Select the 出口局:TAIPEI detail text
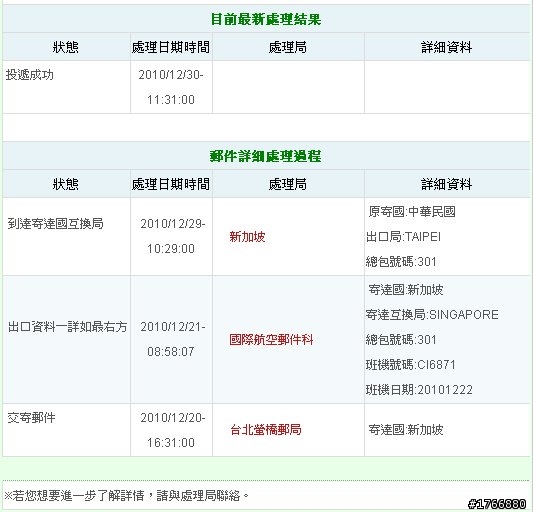533x512 pixels. (x=403, y=237)
